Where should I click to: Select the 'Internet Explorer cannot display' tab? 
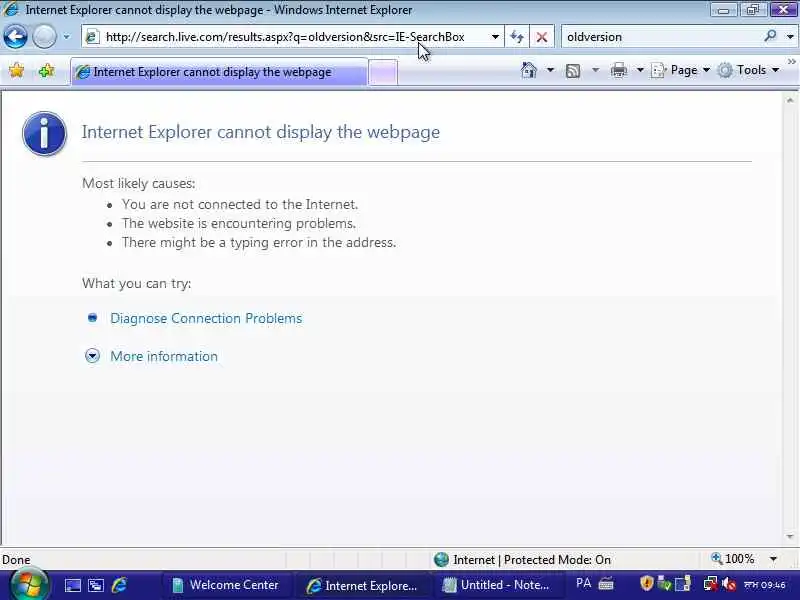pos(219,72)
